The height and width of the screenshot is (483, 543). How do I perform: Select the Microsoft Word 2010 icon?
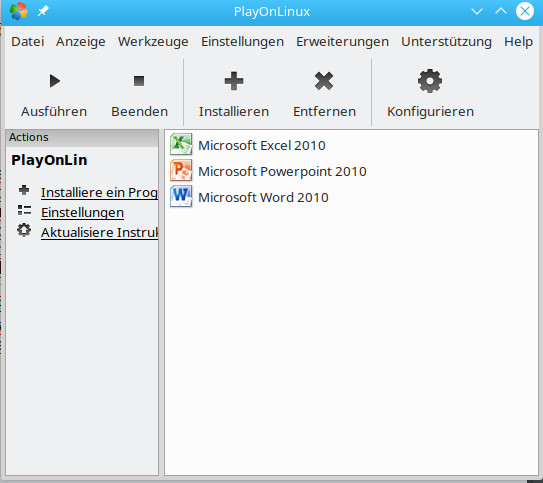click(181, 196)
